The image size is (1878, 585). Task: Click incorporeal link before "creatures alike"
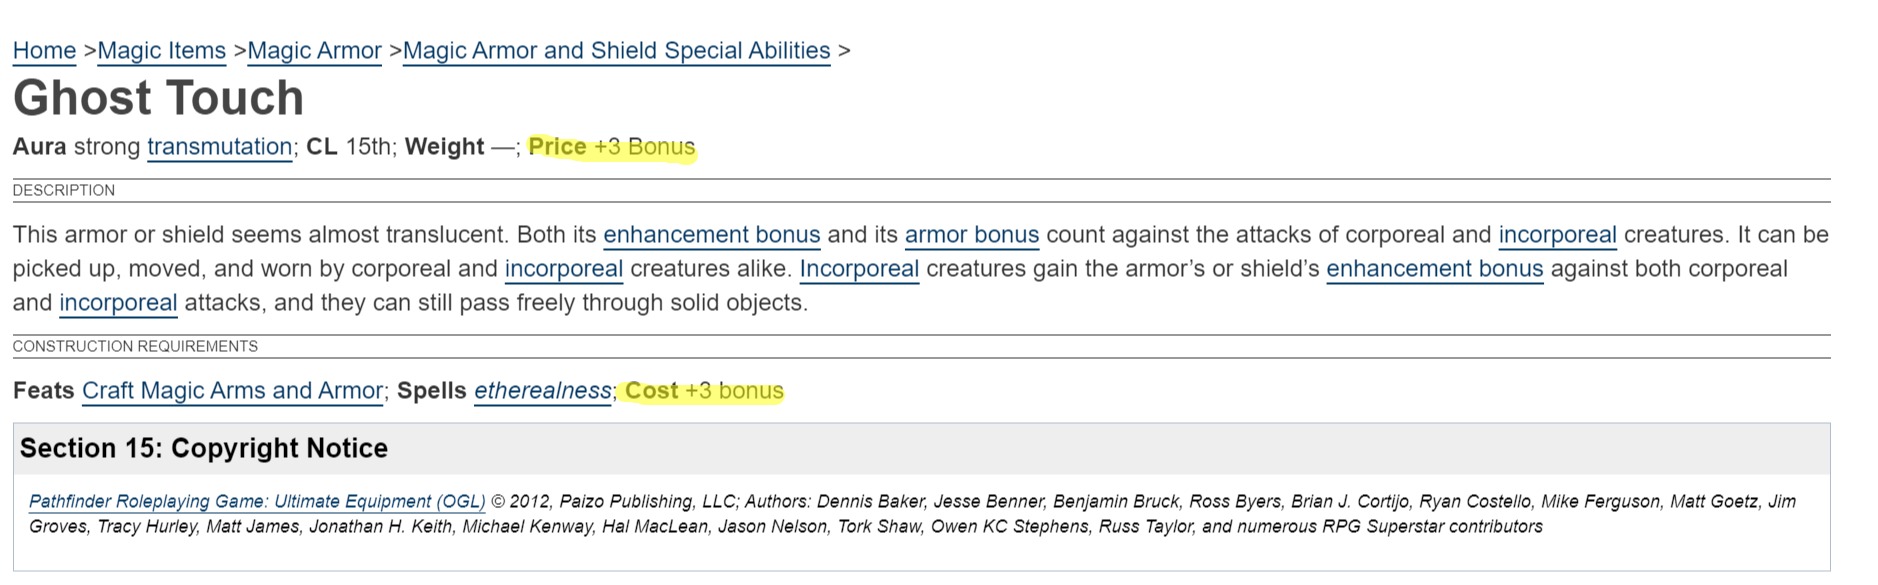[564, 269]
